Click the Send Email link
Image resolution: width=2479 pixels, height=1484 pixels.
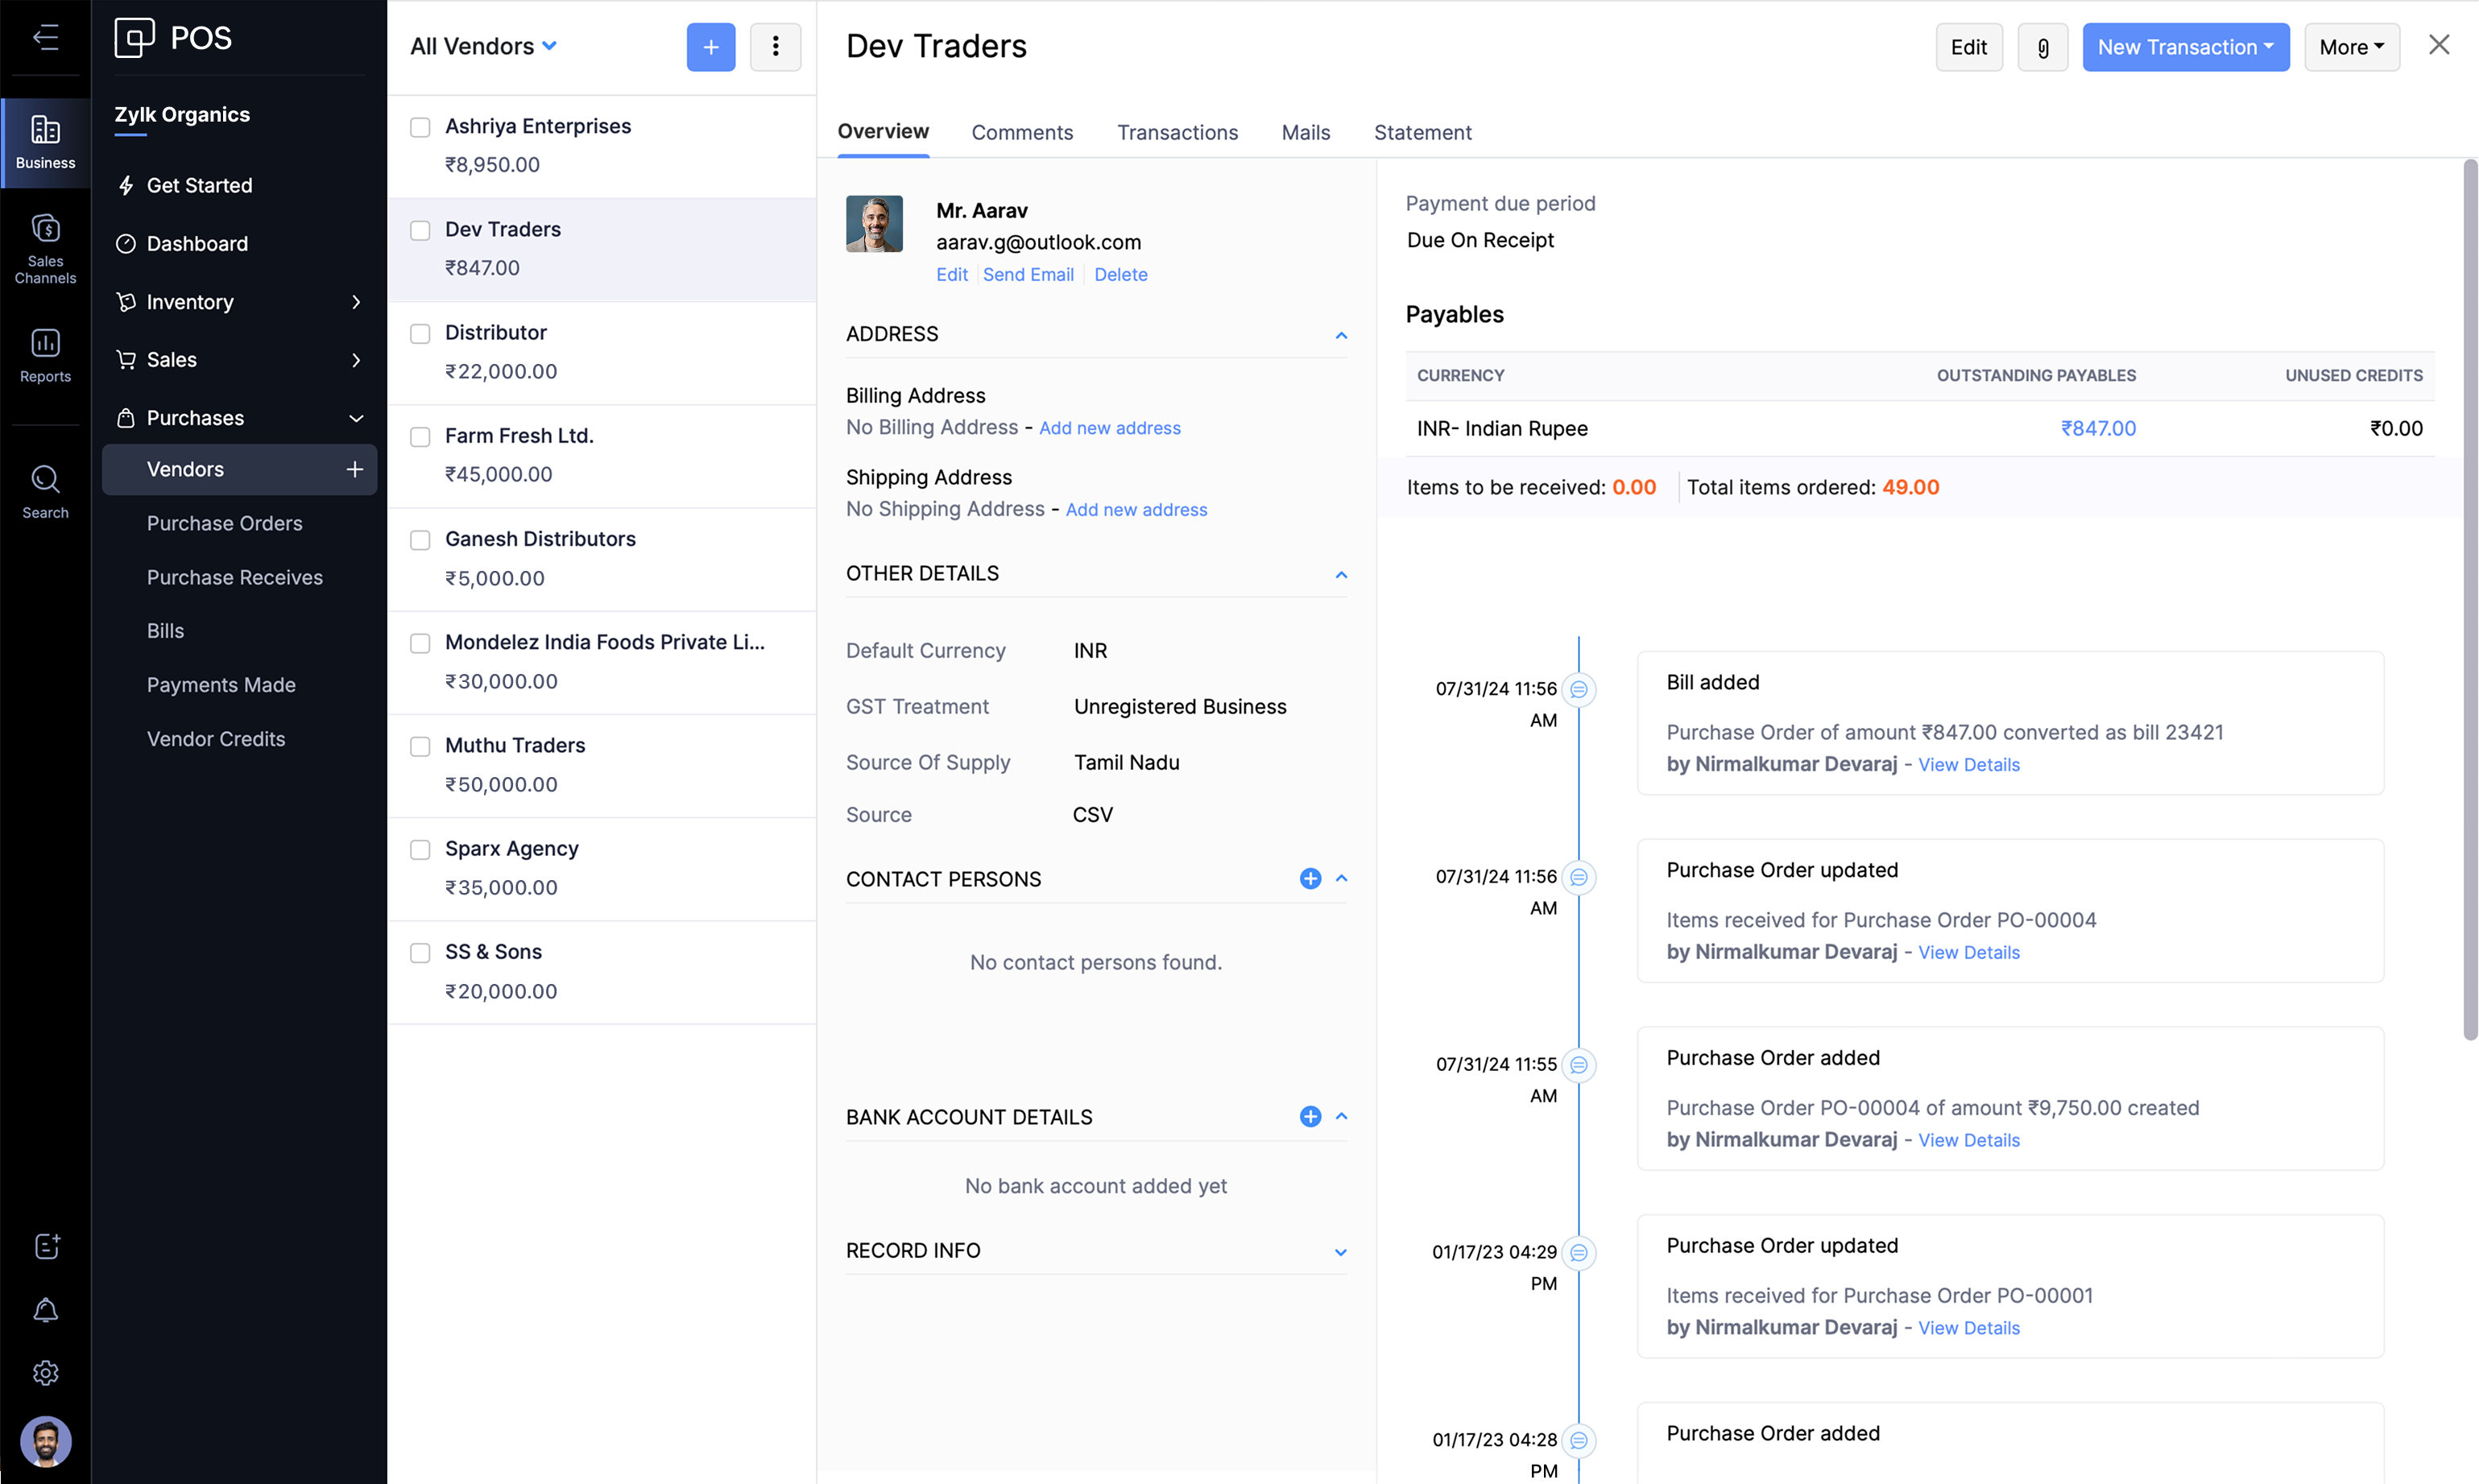1028,274
